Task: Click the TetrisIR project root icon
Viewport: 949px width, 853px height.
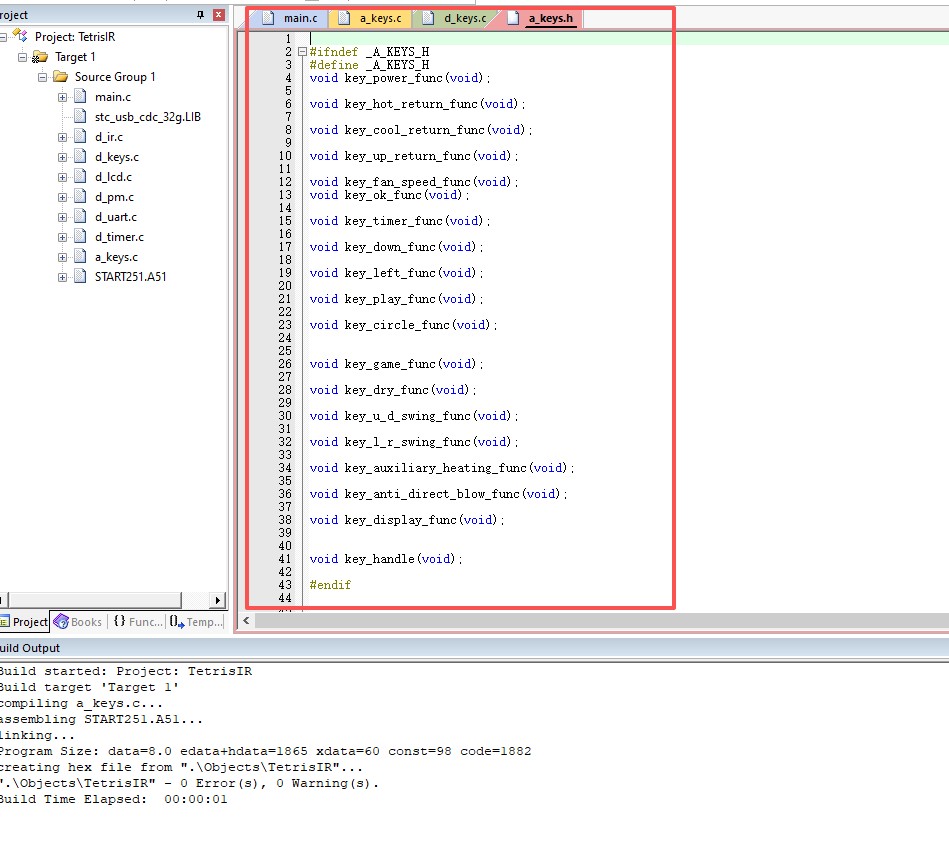Action: click(20, 36)
